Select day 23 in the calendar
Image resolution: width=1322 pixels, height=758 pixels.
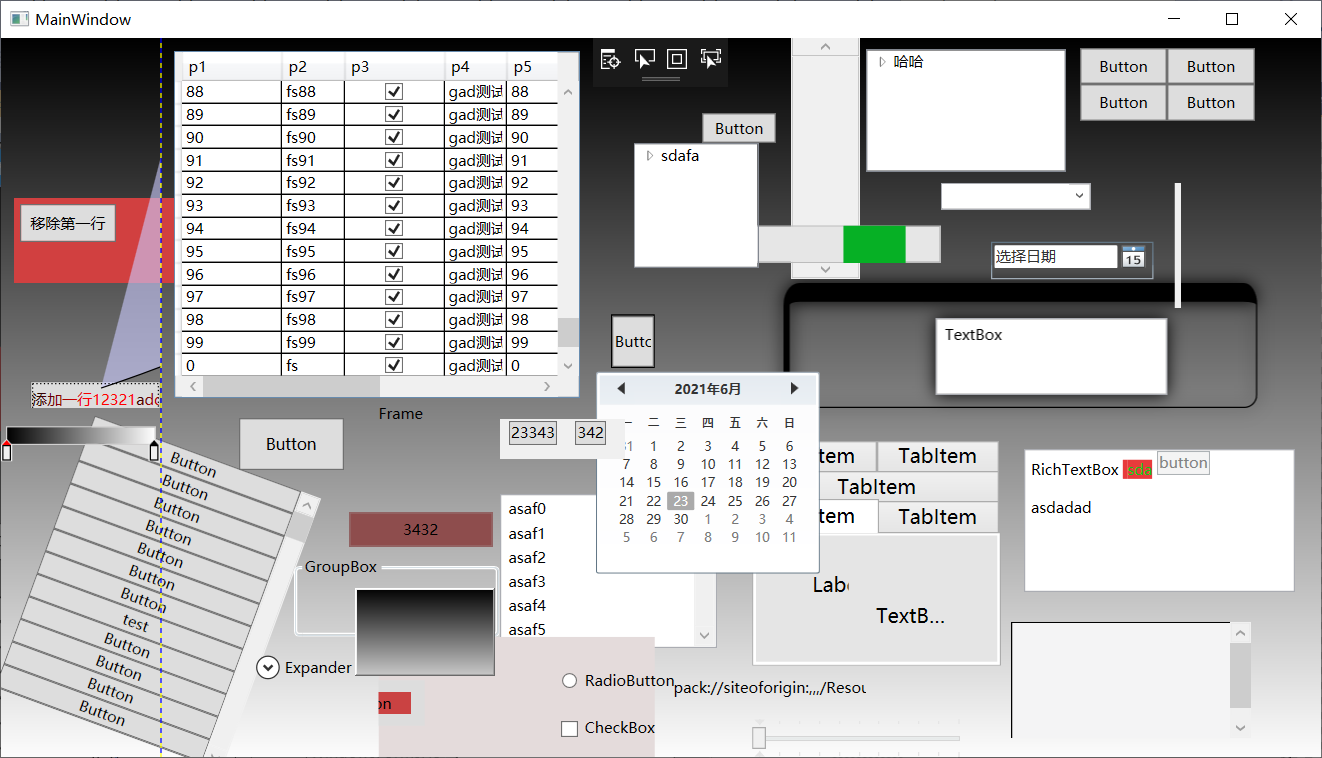tap(681, 501)
